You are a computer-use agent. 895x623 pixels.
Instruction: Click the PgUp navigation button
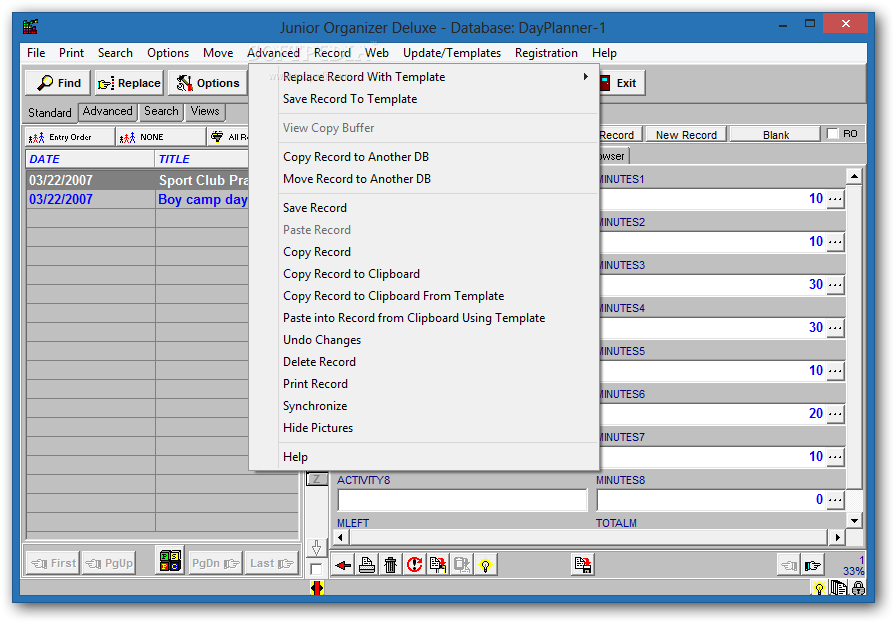point(109,564)
